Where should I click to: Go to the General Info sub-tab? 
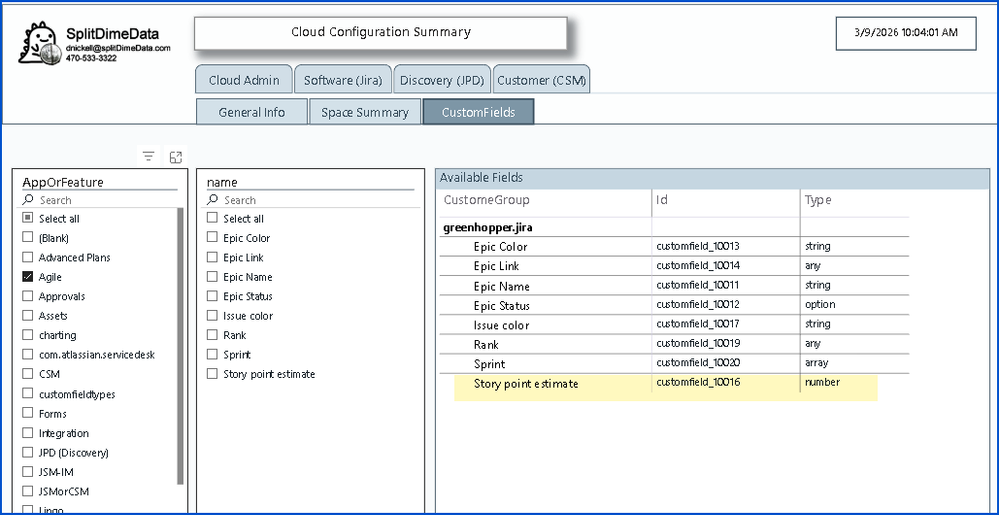(x=252, y=112)
